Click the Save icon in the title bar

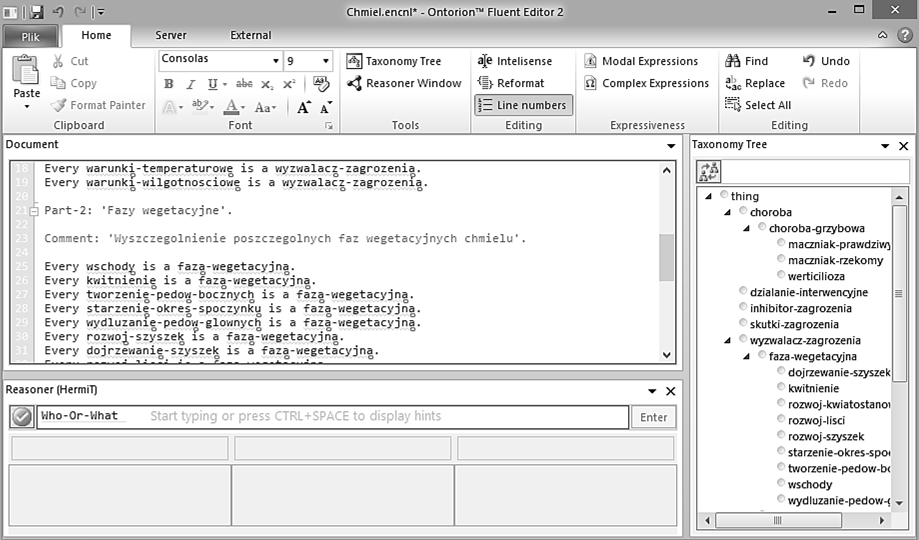(36, 11)
